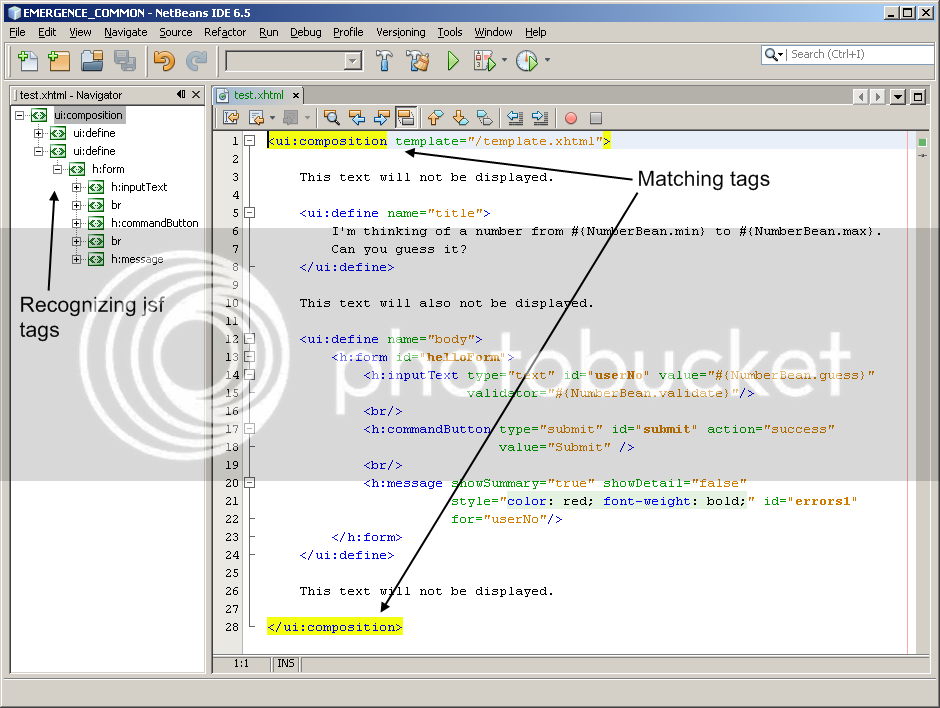Collapse code fold at line 12
This screenshot has height=708, width=940.
click(250, 339)
